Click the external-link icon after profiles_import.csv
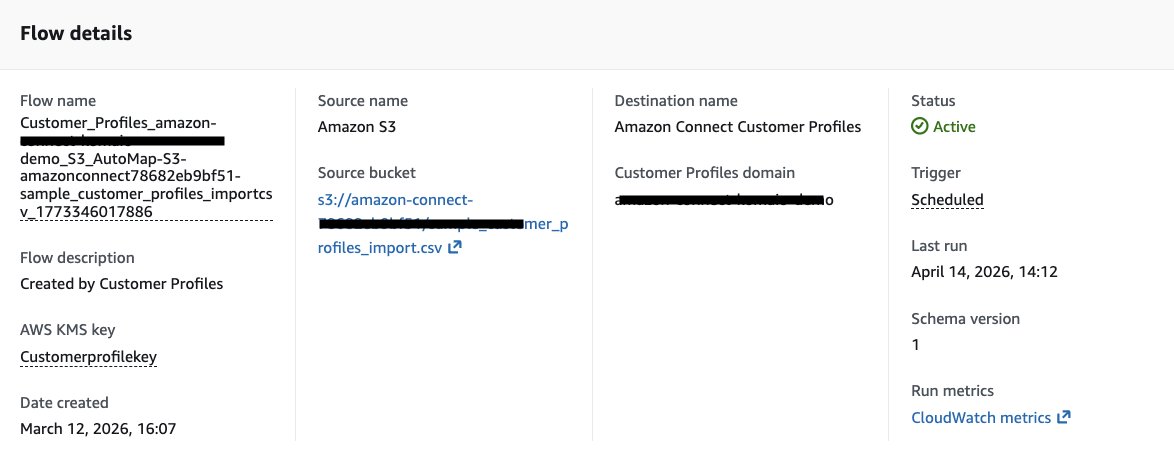1174x461 pixels. pos(454,248)
